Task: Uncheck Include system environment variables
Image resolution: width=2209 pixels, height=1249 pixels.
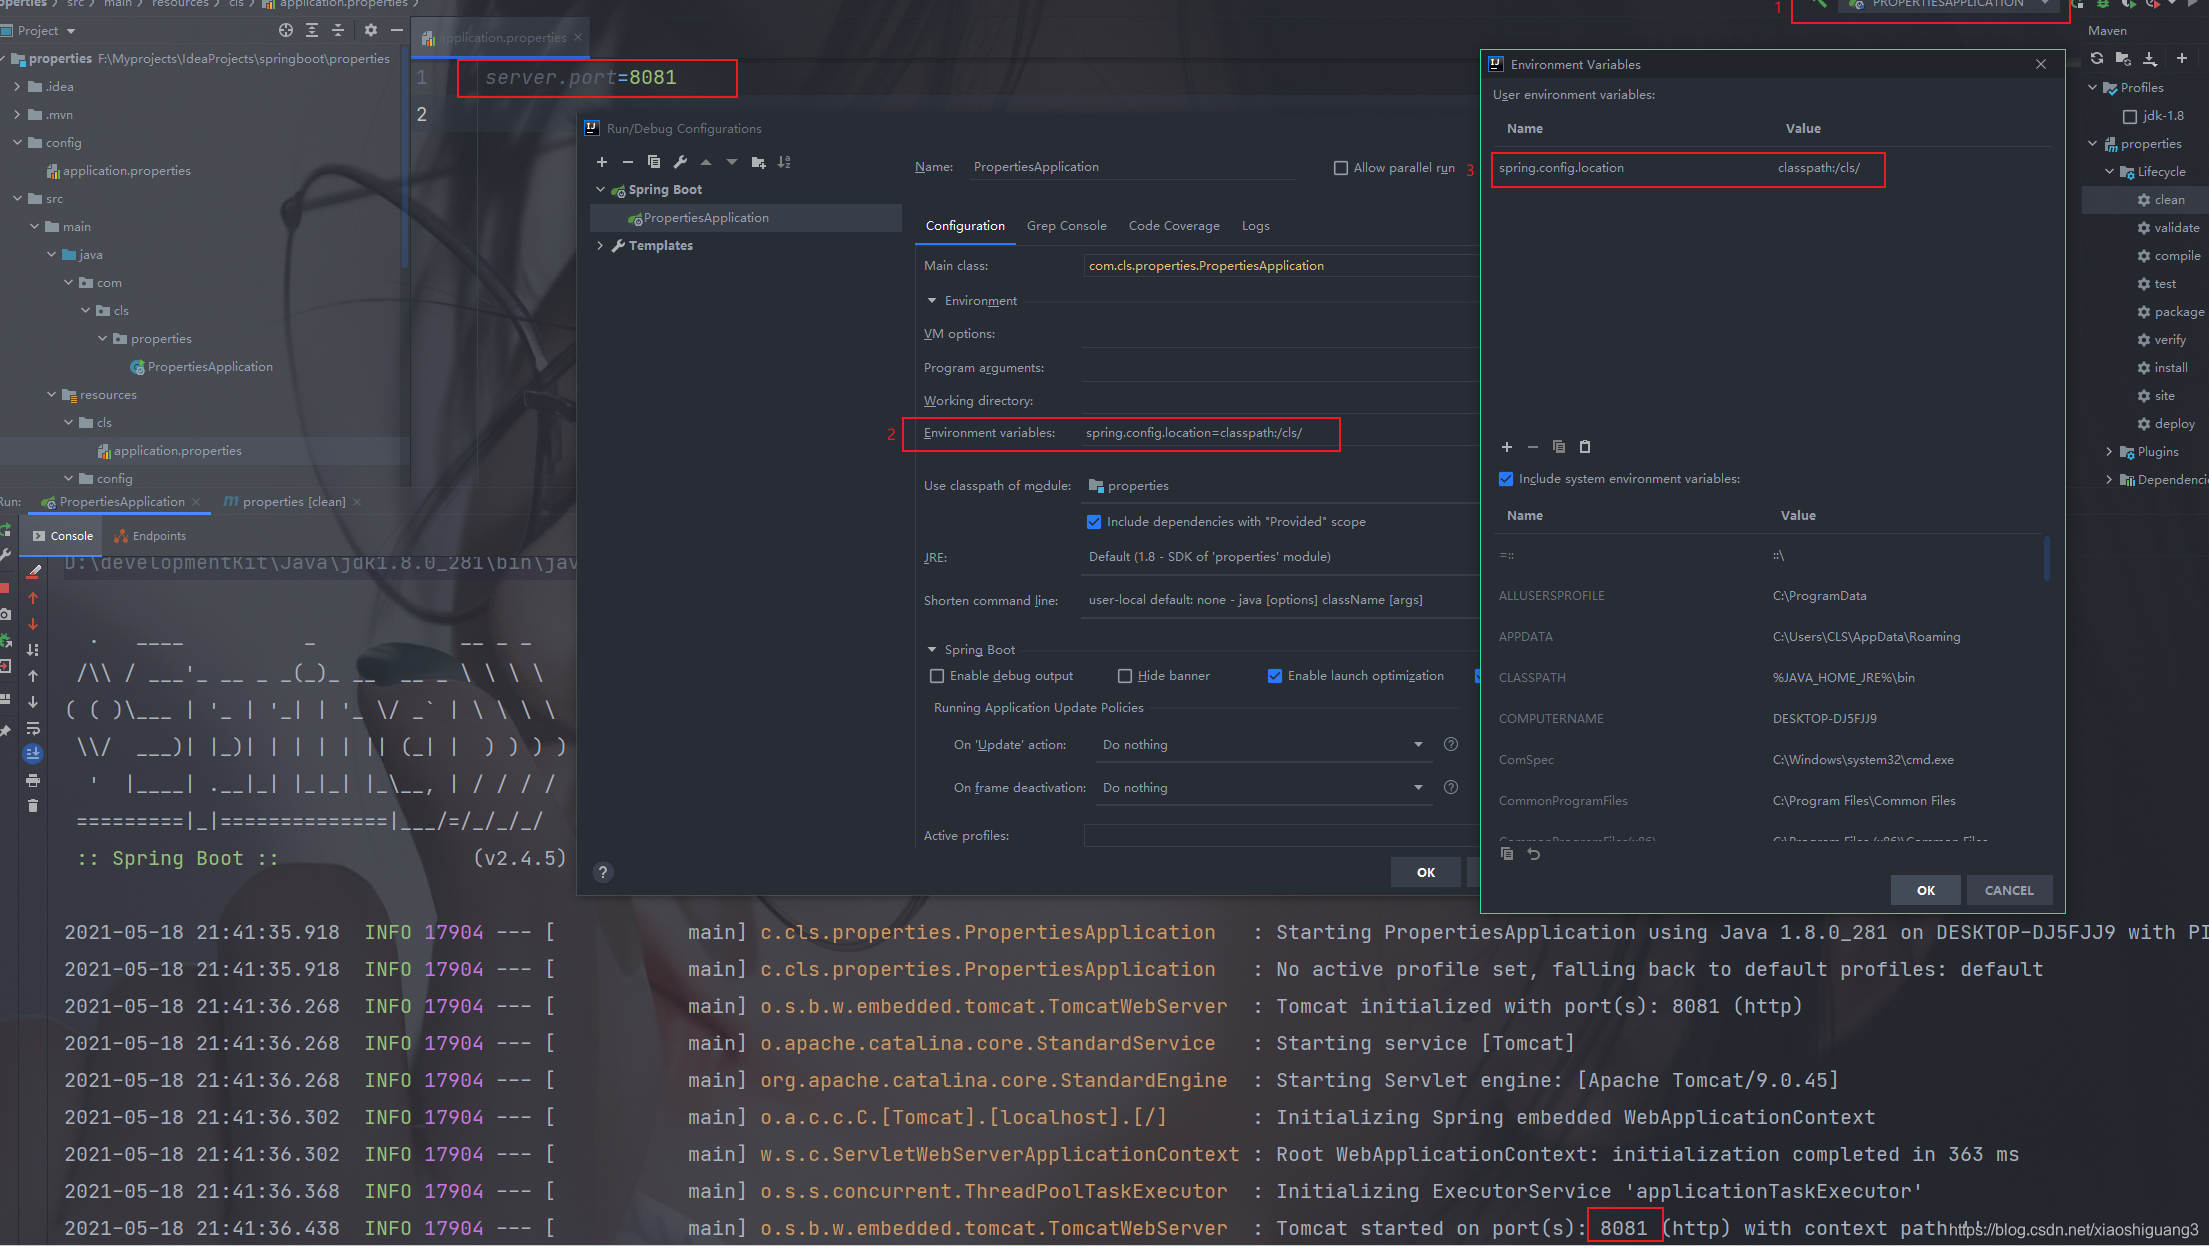Action: (1506, 479)
